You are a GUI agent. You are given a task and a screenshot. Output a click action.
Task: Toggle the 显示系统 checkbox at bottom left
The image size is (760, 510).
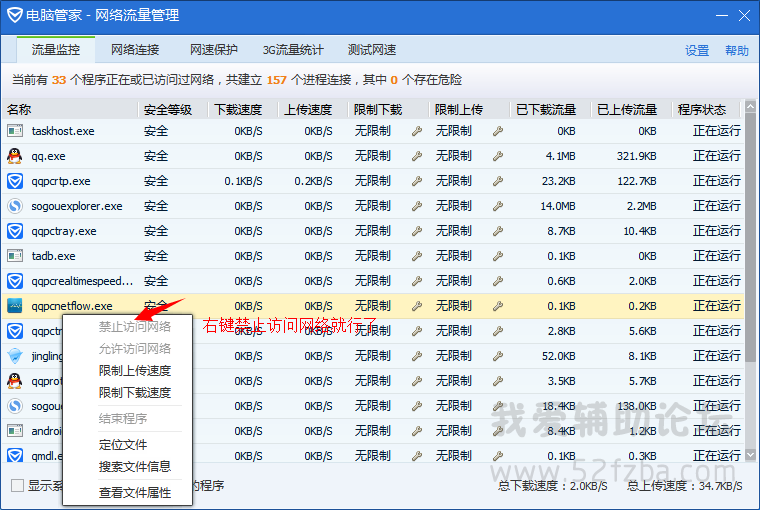[x=17, y=485]
